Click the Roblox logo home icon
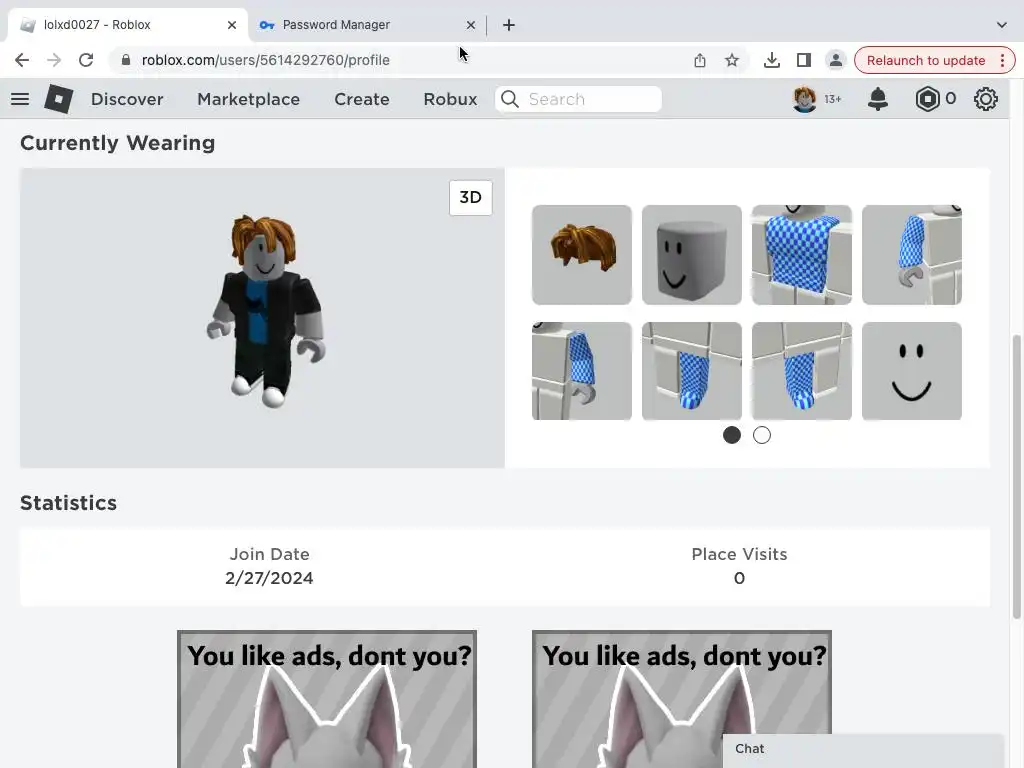The width and height of the screenshot is (1024, 768). (x=59, y=99)
